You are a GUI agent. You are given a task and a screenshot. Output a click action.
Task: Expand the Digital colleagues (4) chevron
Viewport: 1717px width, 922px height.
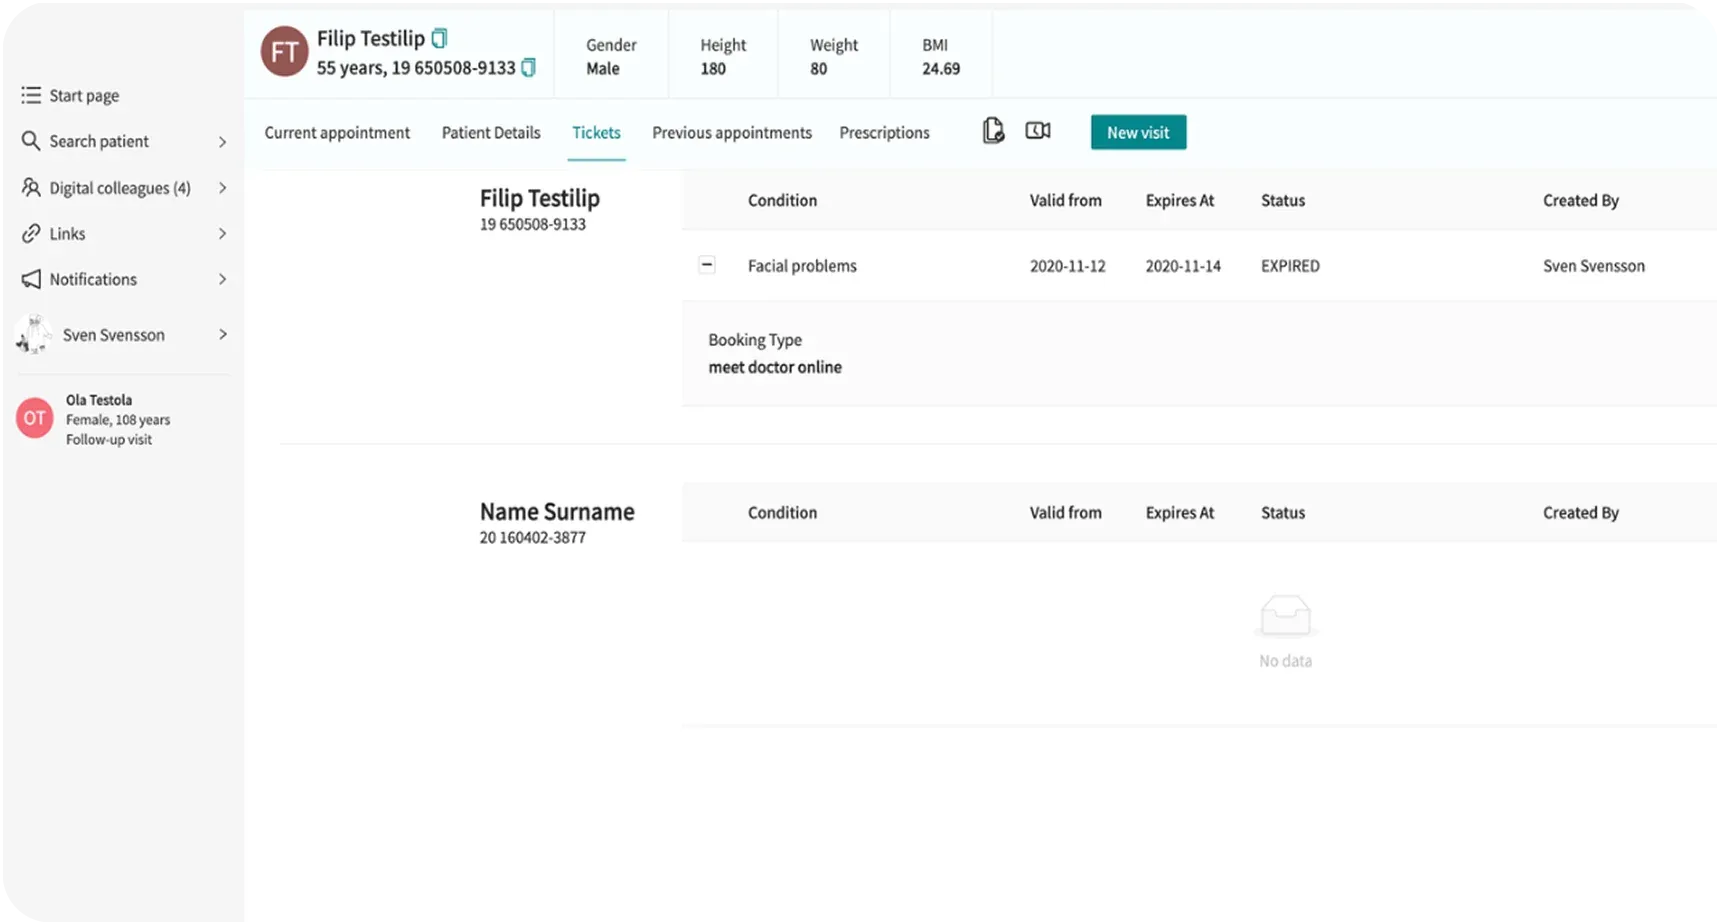(222, 188)
